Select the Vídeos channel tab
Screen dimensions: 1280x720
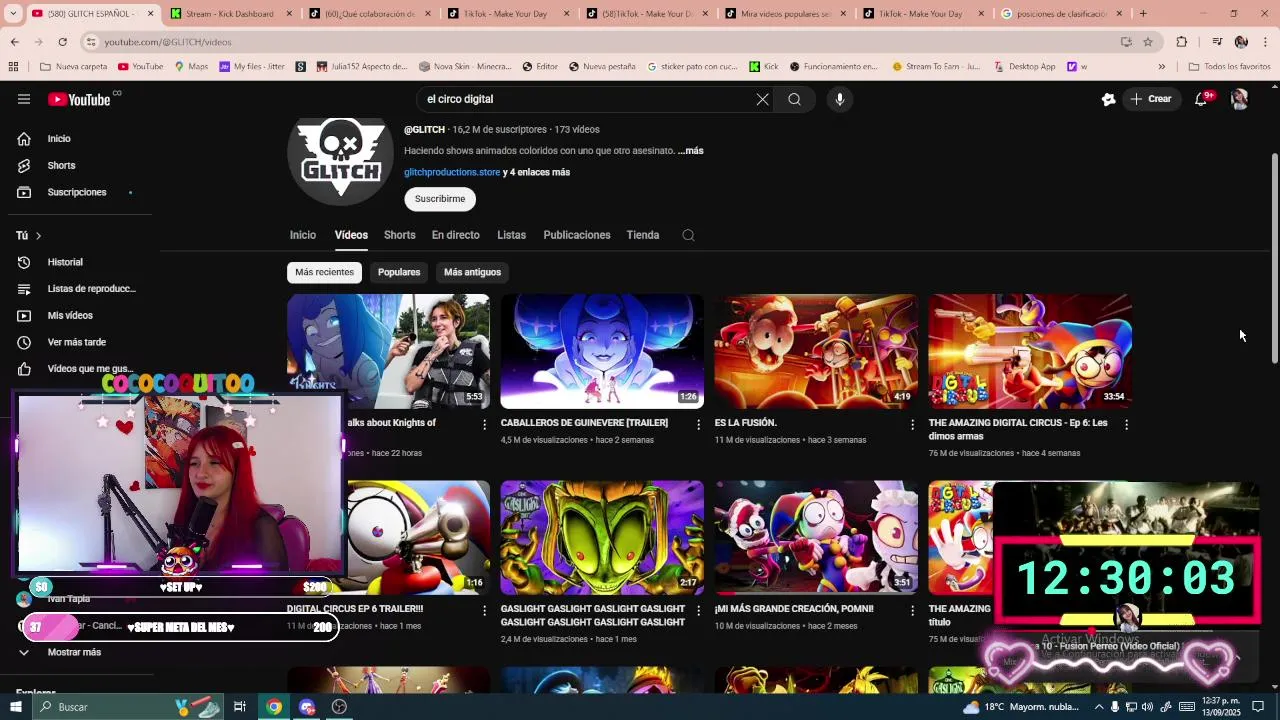point(351,235)
